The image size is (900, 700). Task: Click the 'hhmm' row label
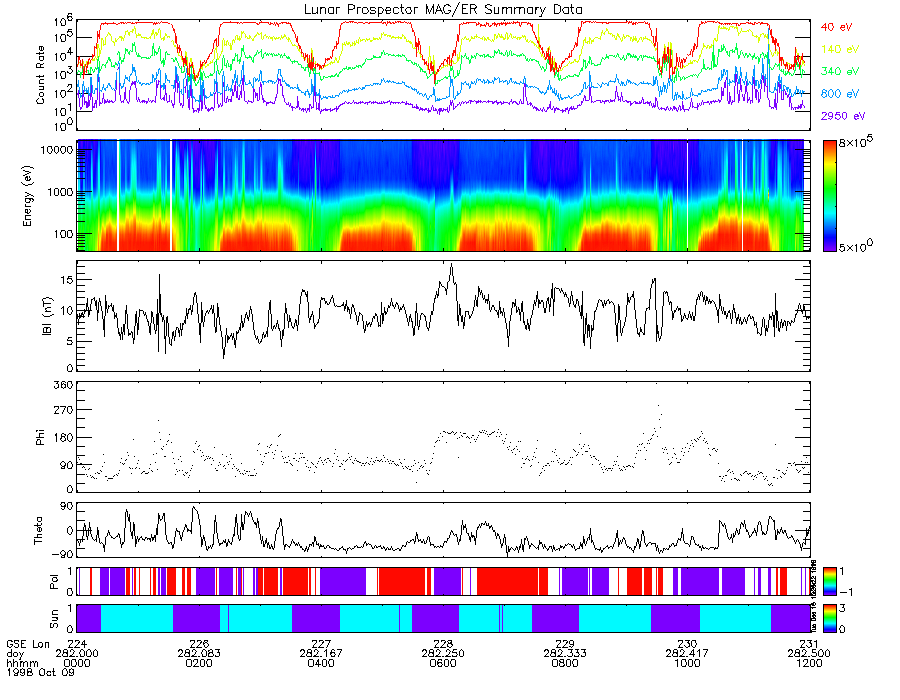(x=22, y=663)
